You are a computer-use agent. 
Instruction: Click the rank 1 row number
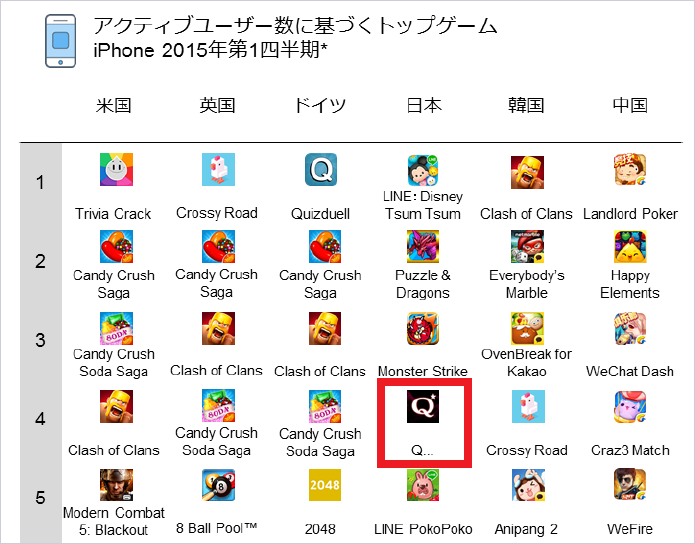[x=40, y=182]
